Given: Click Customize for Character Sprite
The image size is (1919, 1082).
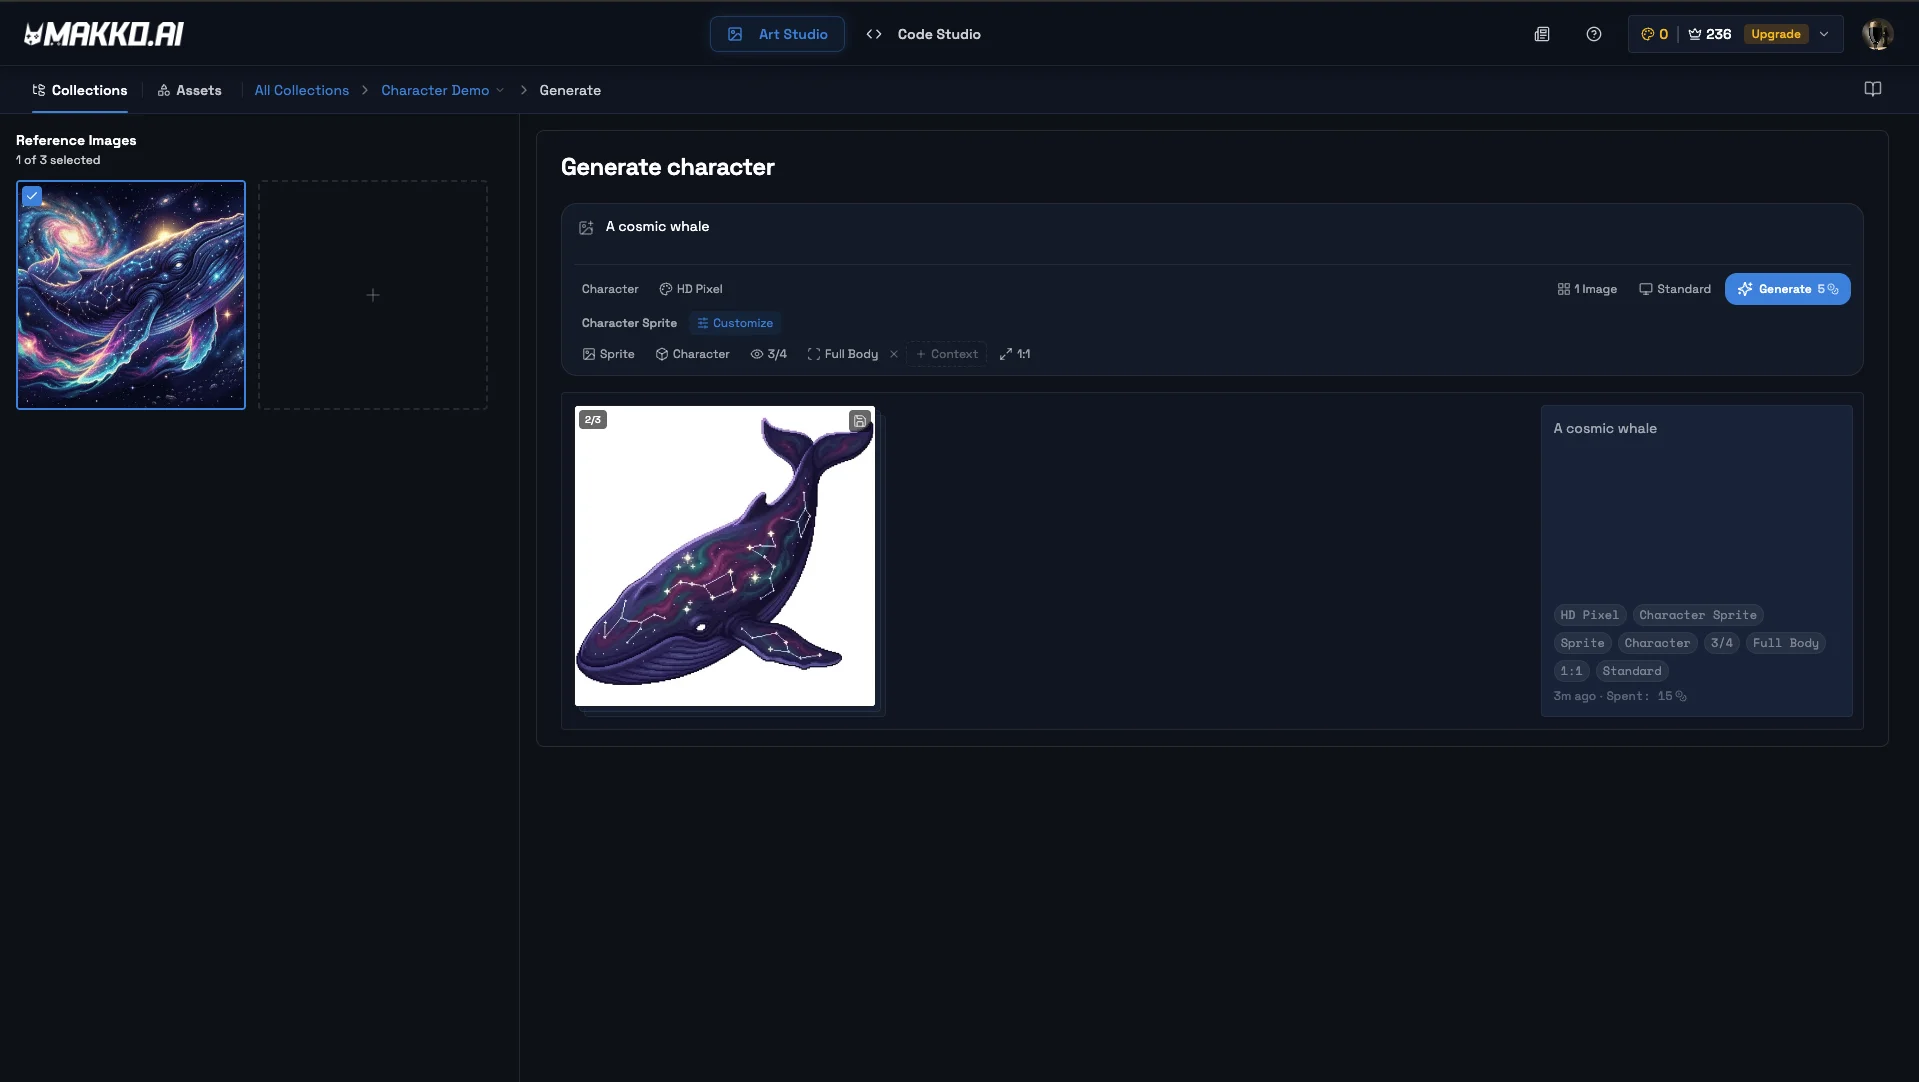Looking at the screenshot, I should 735,323.
